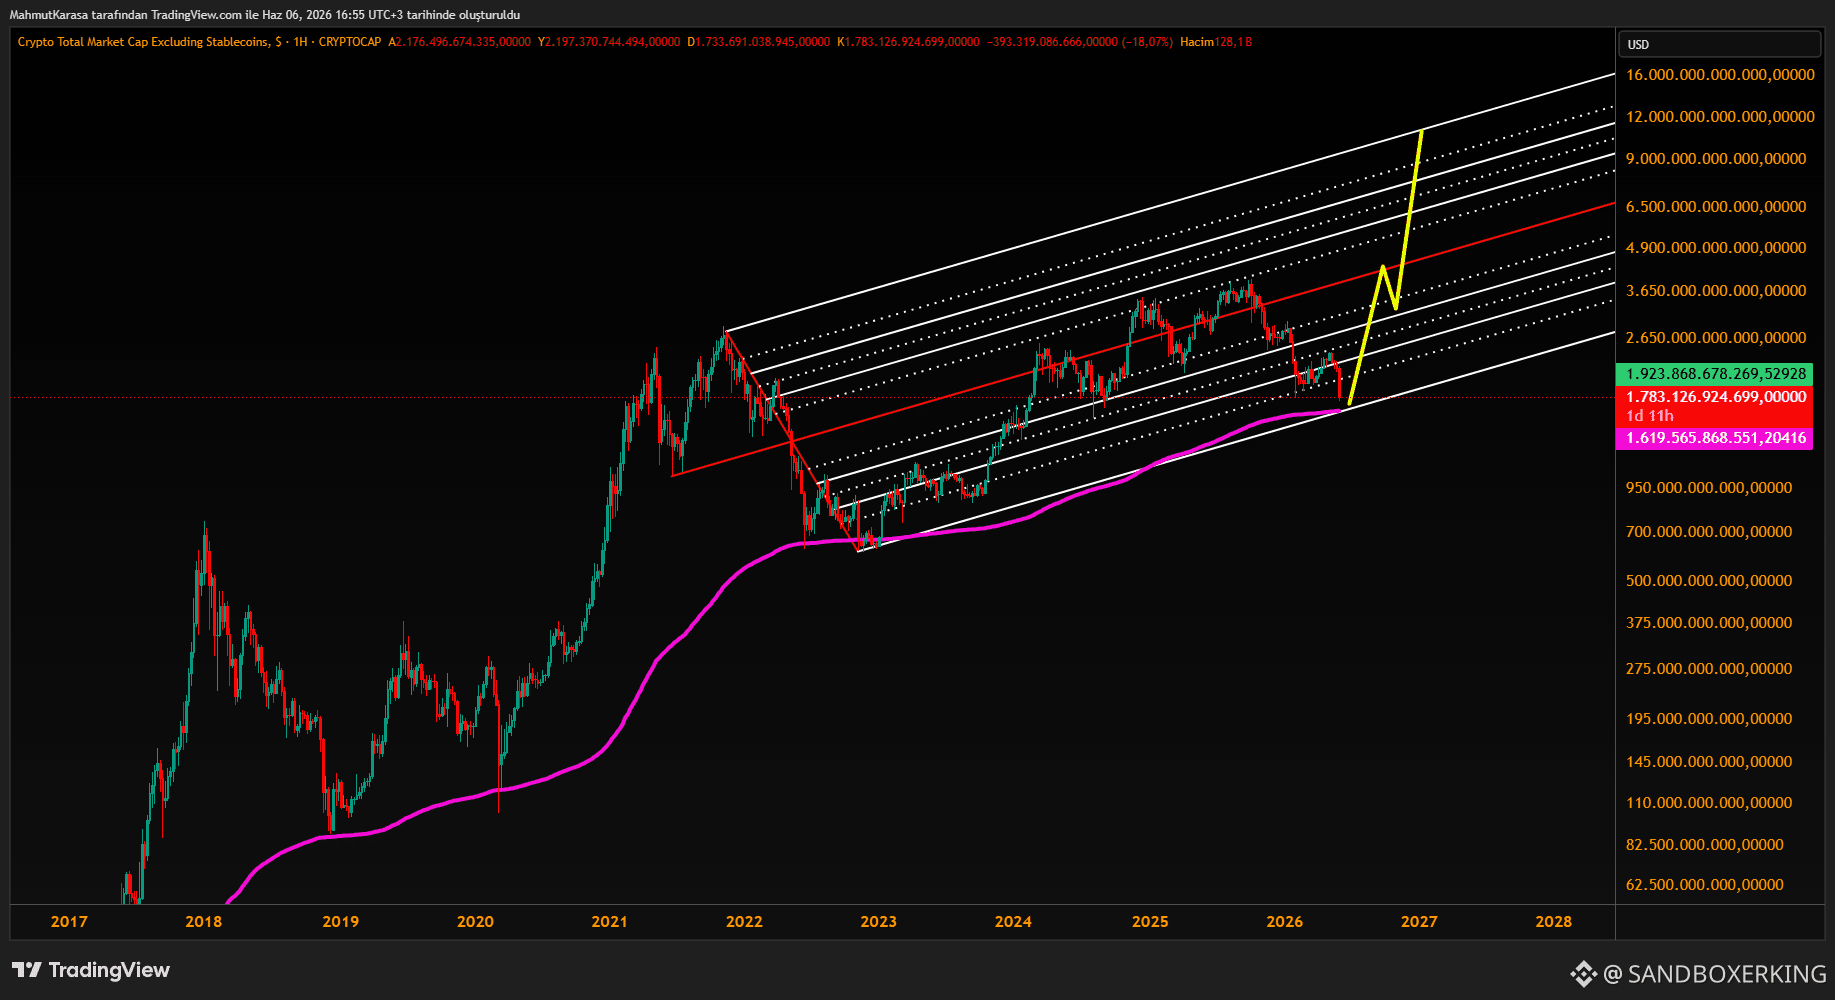The width and height of the screenshot is (1835, 1000).
Task: Click the 700.000.000.000 price scale label
Action: 1709,532
